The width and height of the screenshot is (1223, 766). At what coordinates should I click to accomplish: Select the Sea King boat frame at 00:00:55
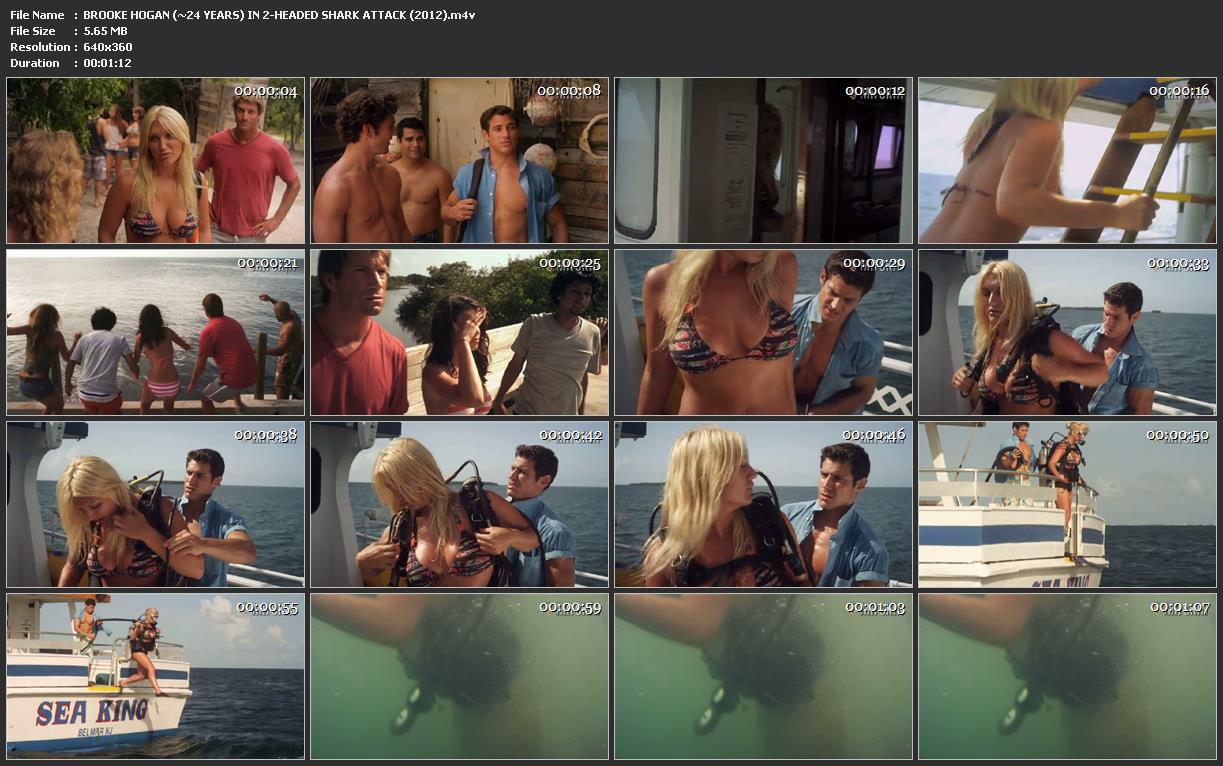point(155,676)
